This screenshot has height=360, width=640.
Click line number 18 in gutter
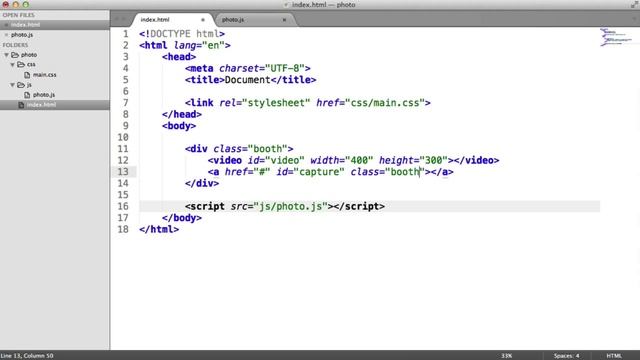(123, 229)
